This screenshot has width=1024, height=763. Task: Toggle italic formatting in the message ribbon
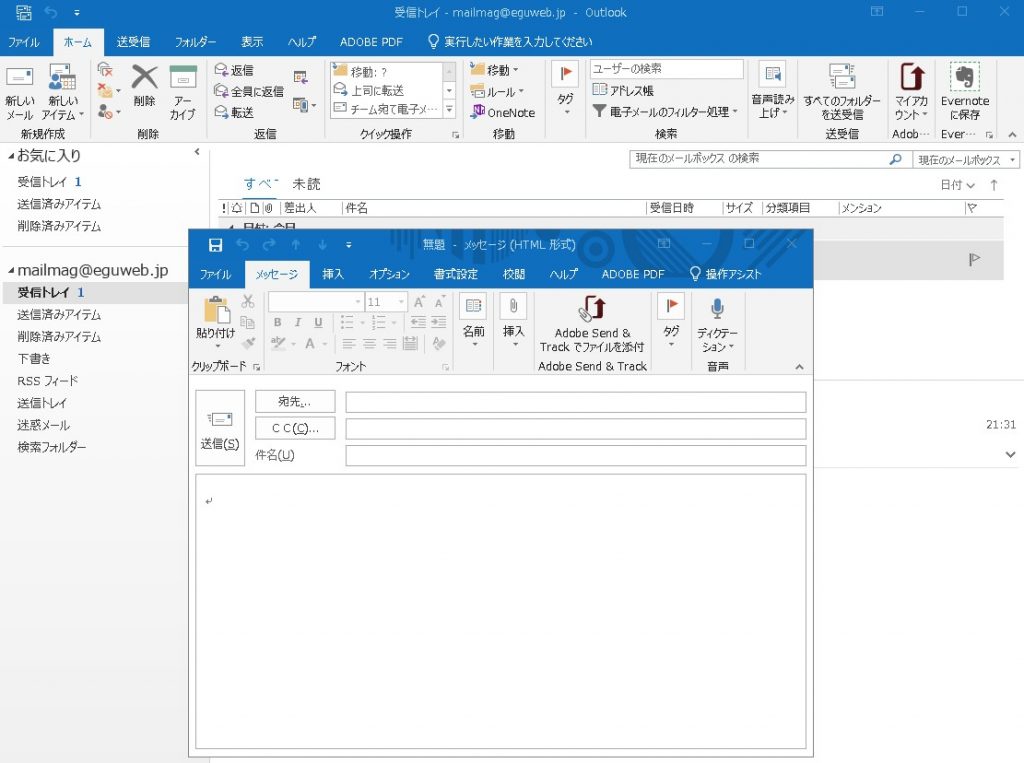(x=298, y=322)
